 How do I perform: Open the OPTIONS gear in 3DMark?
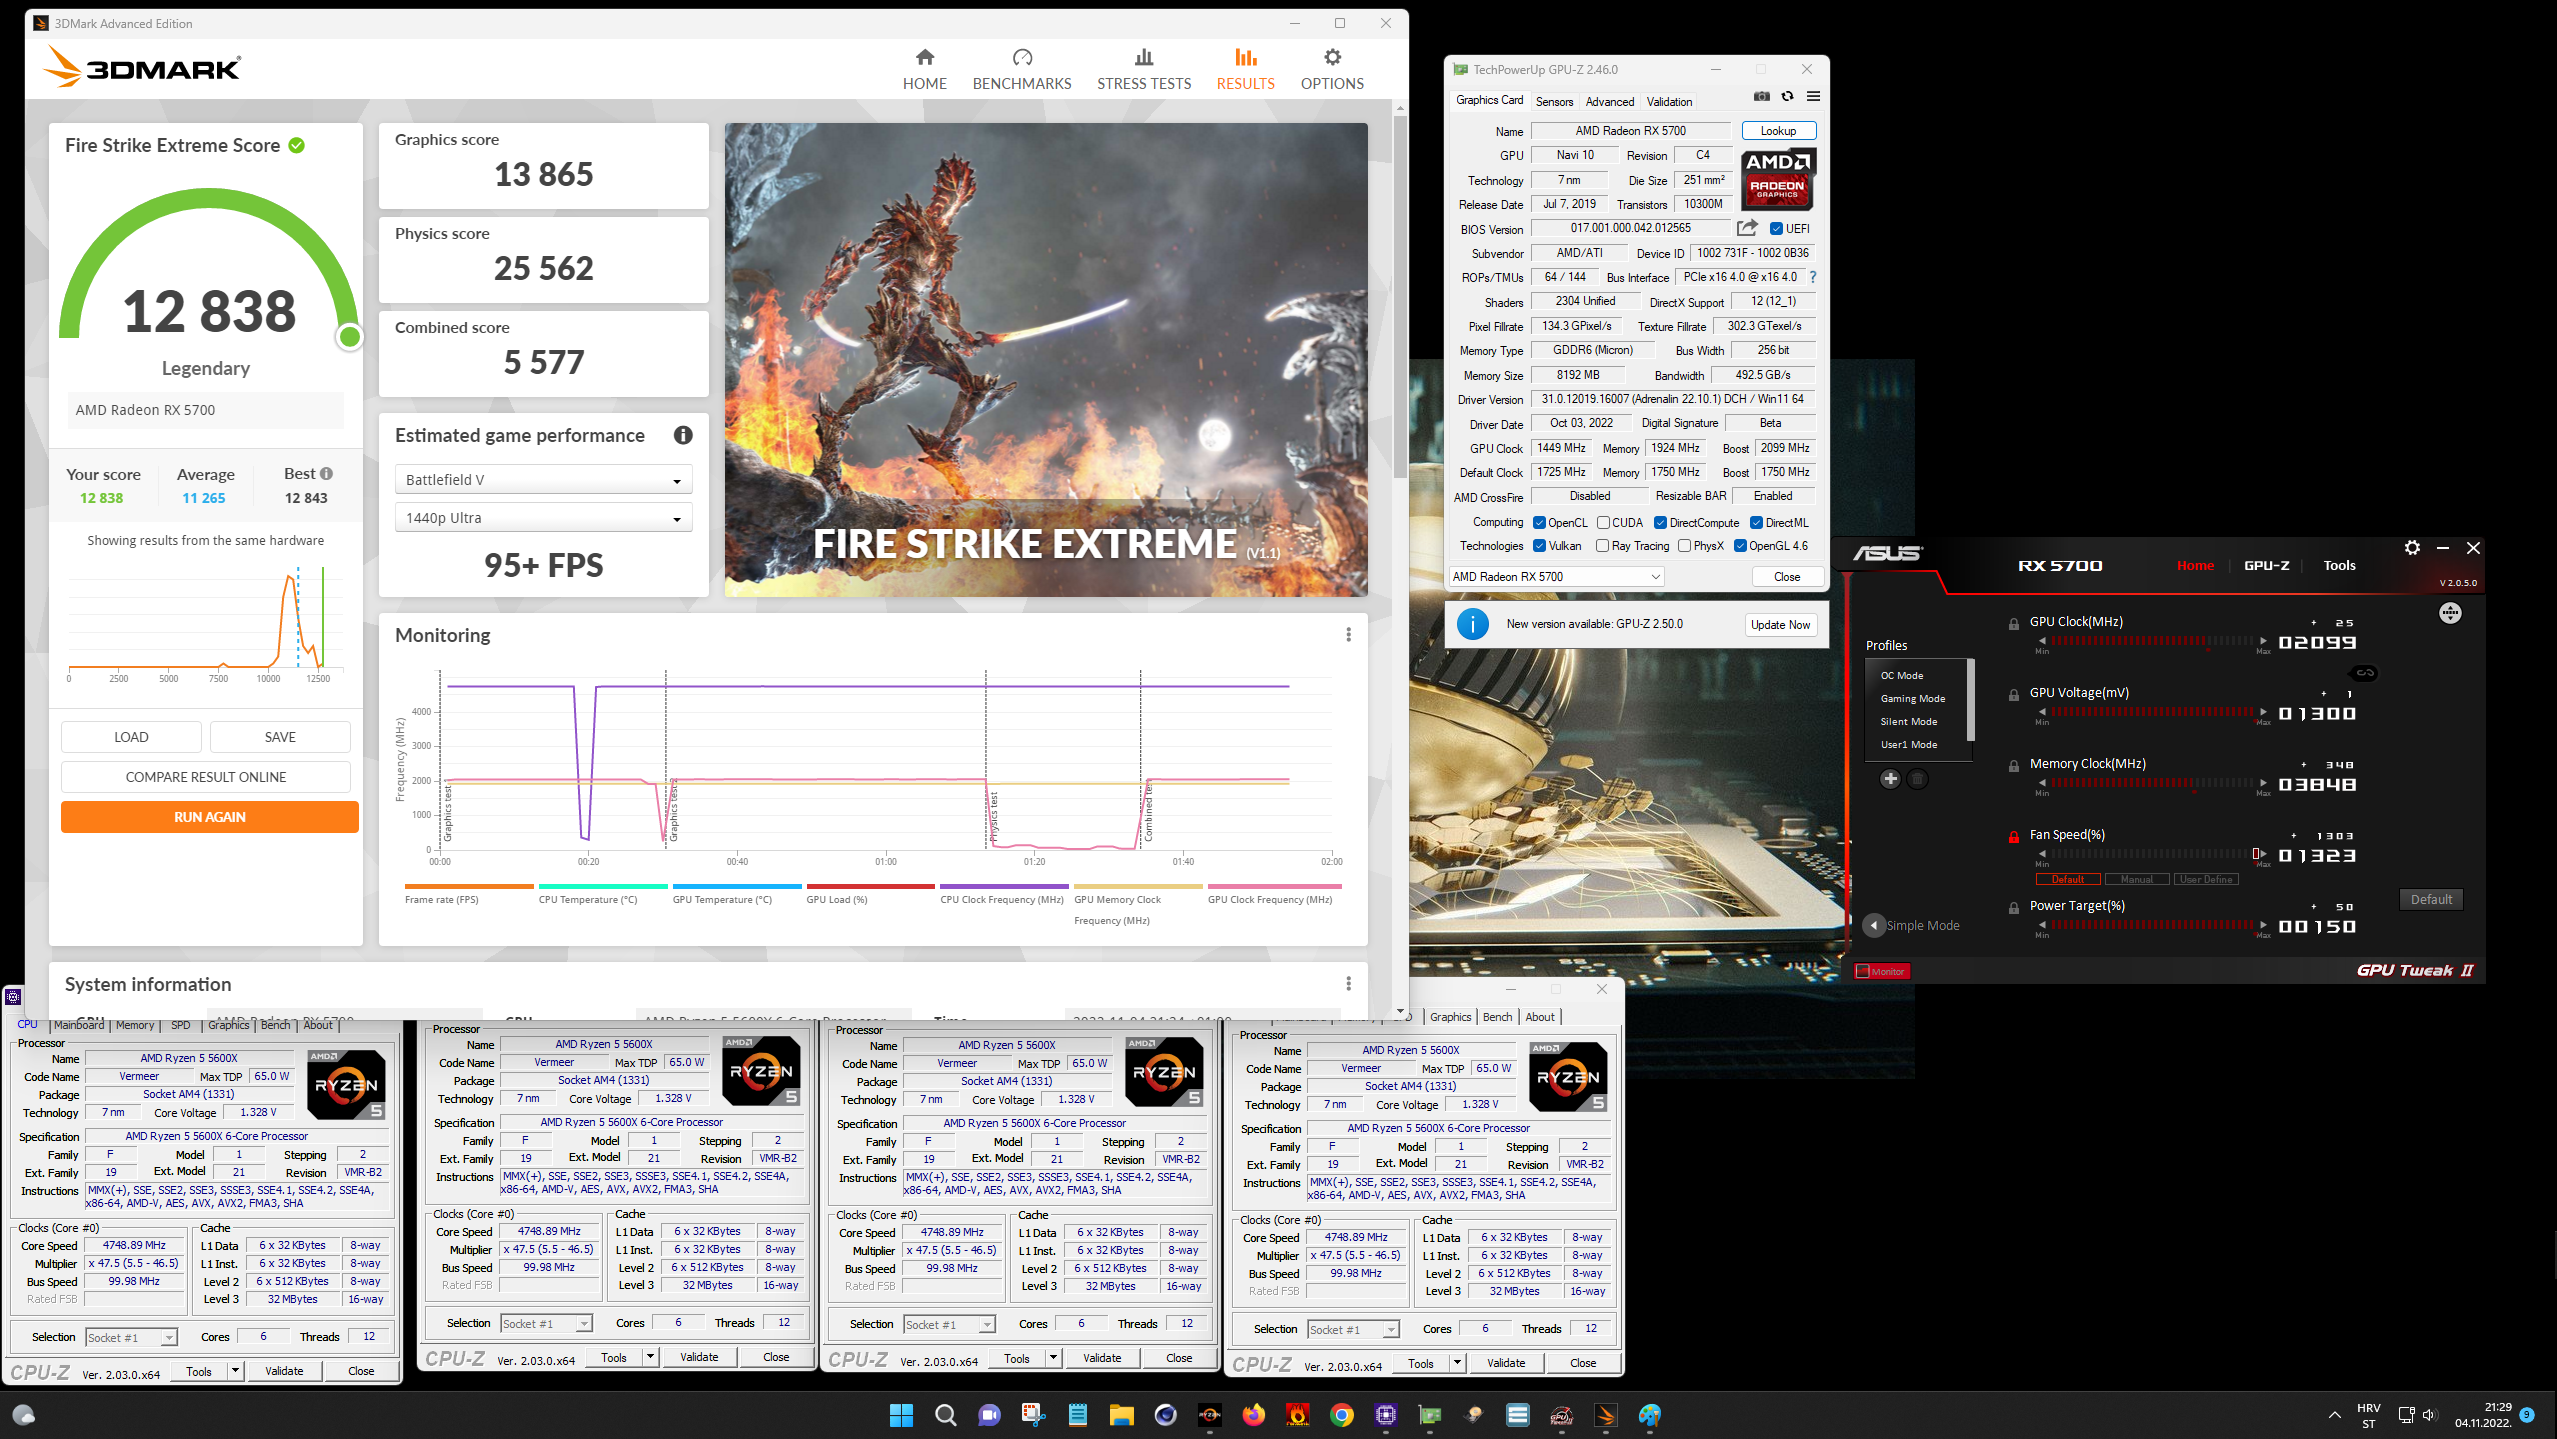(1331, 69)
